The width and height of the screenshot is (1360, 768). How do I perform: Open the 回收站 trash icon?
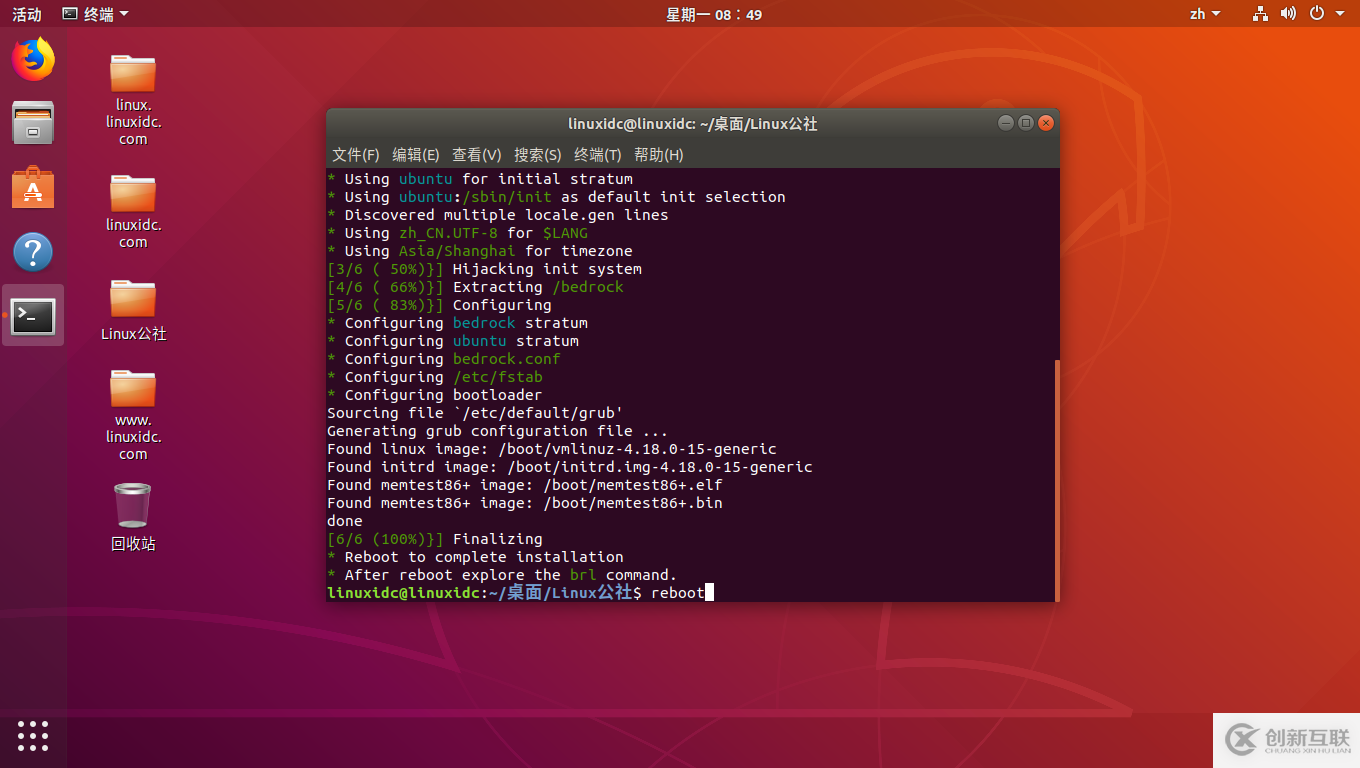(132, 505)
